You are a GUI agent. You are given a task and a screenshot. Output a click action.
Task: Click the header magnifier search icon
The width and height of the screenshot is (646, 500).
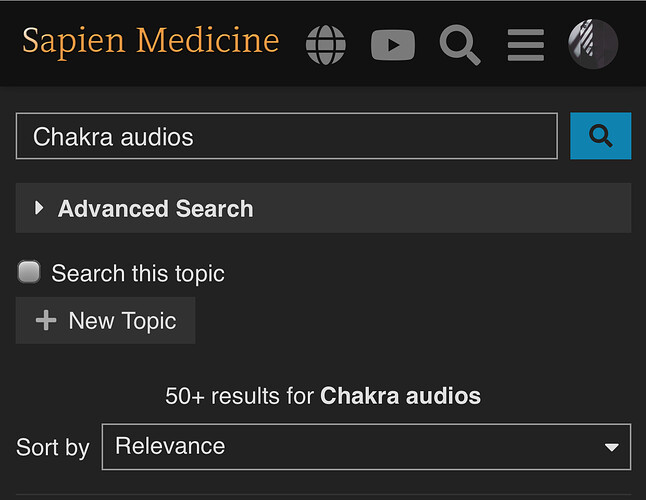pyautogui.click(x=460, y=45)
